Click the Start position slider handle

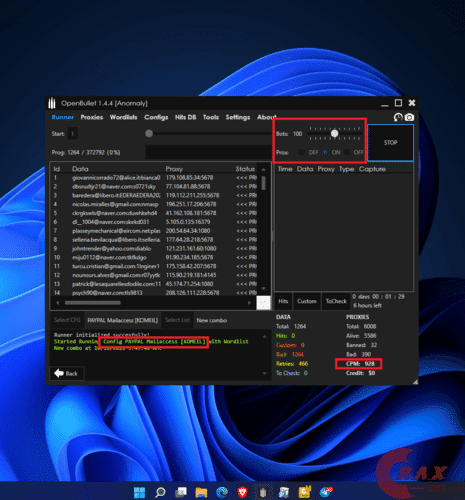[x=149, y=133]
